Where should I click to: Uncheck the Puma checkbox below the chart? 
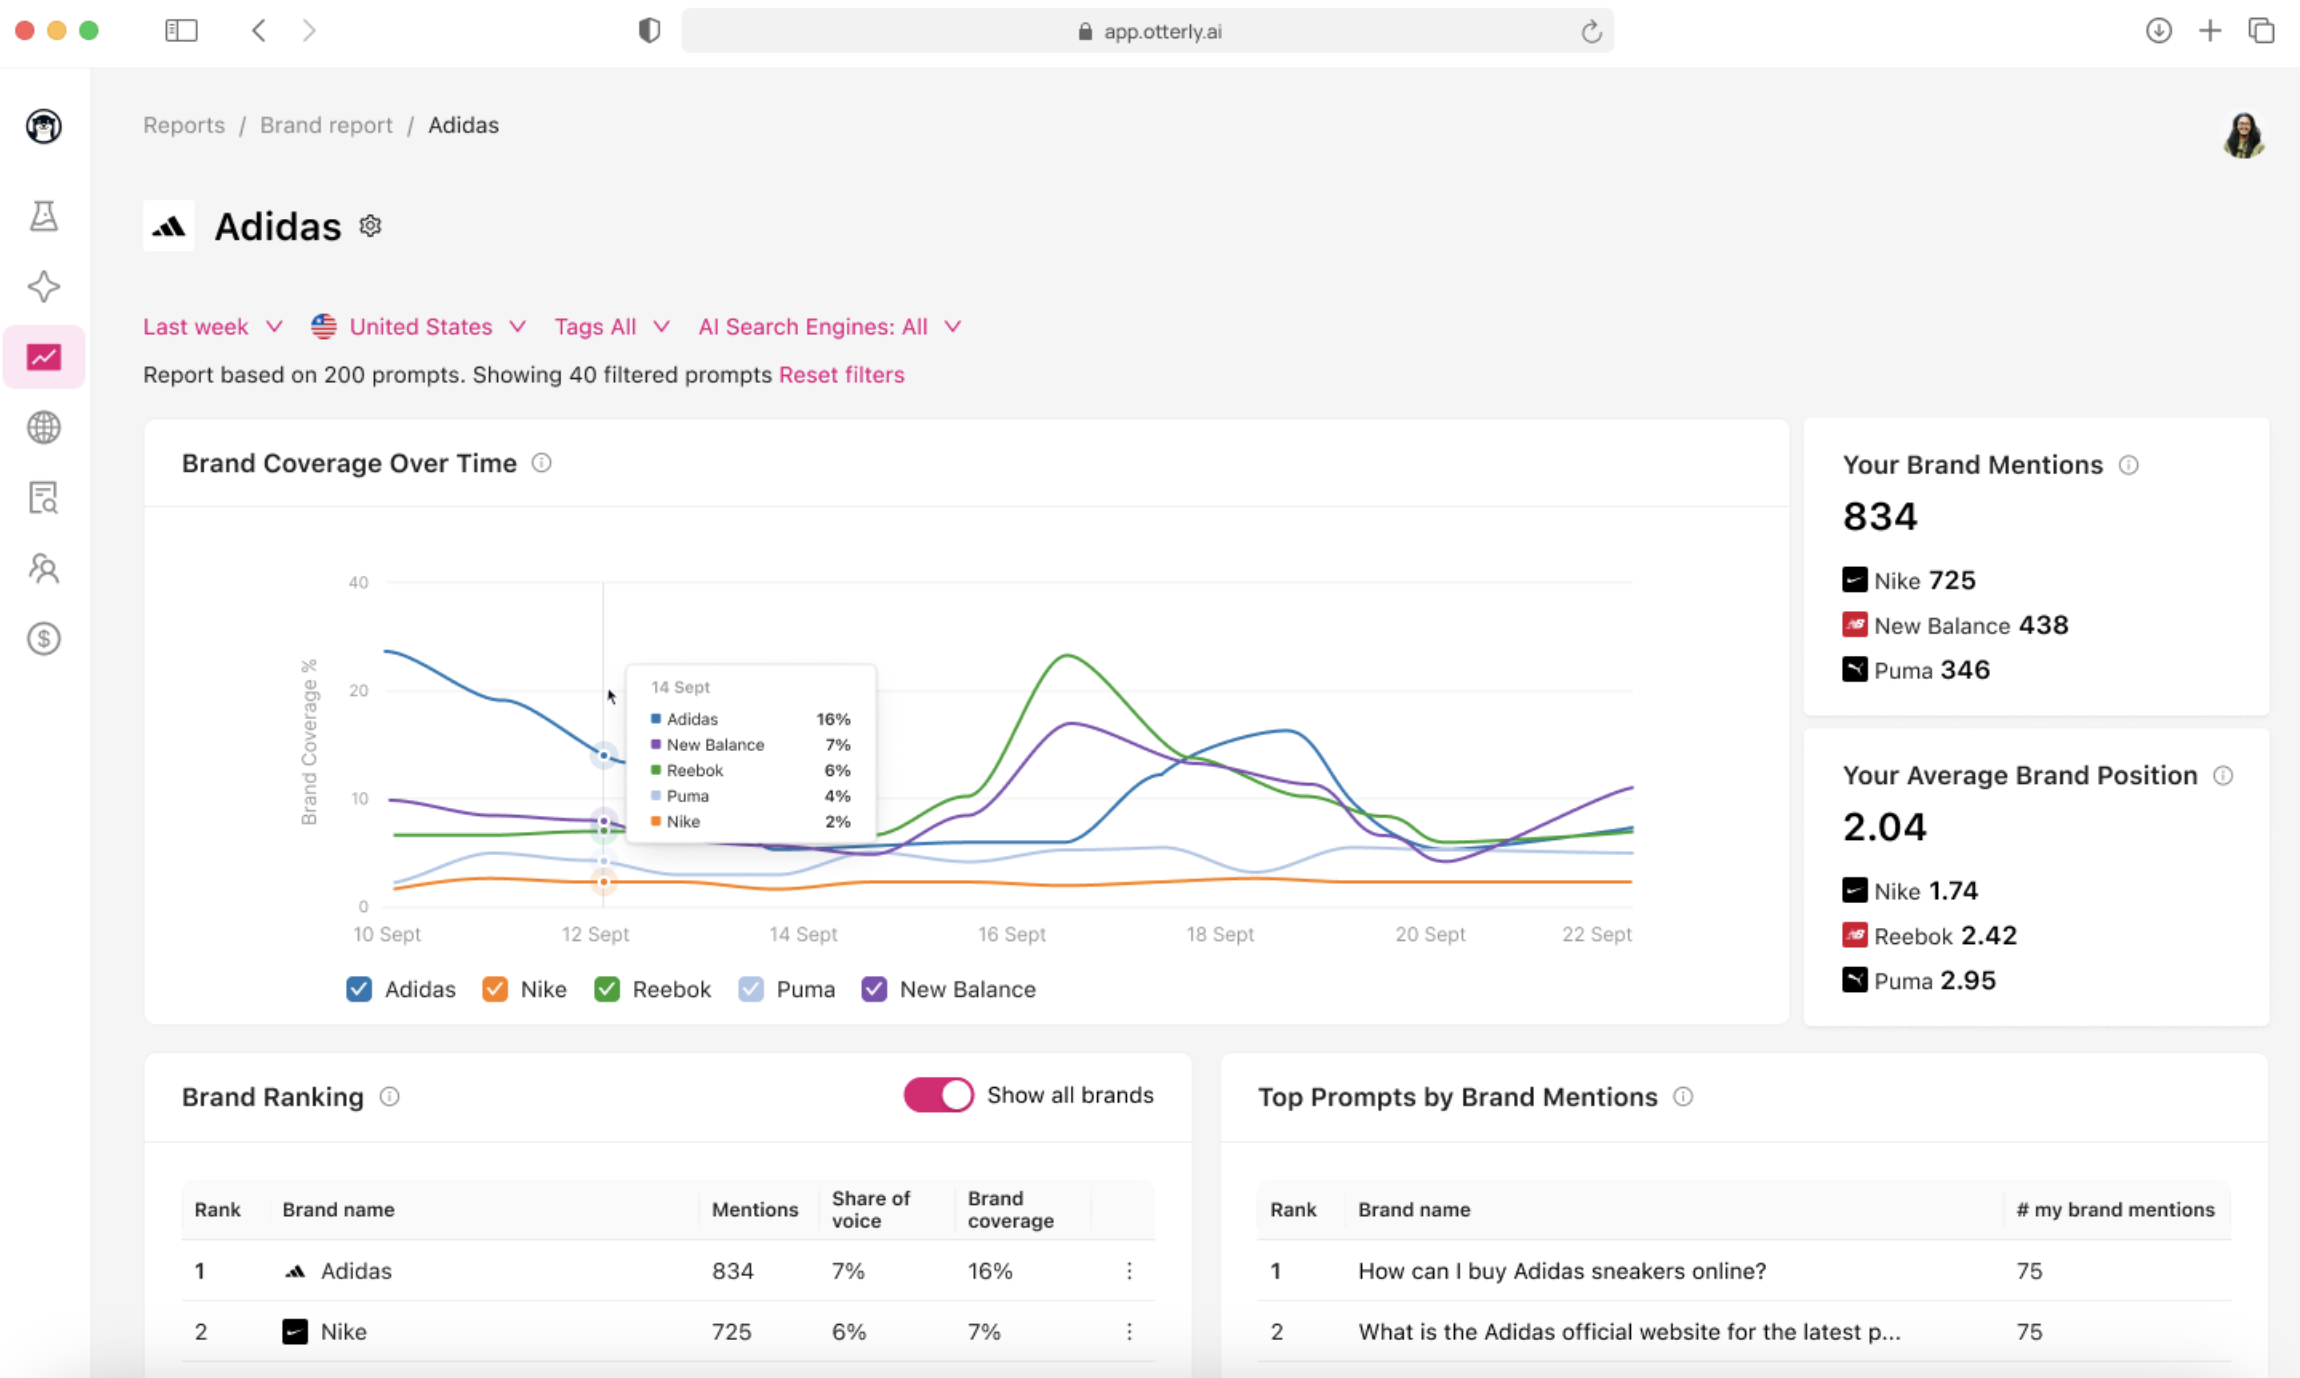(751, 989)
